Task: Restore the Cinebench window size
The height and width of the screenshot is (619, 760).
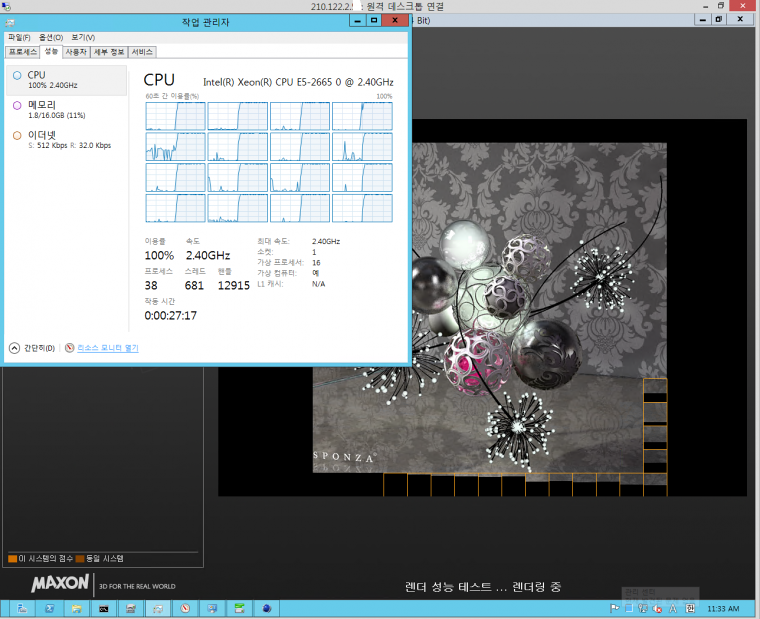Action: 719,19
